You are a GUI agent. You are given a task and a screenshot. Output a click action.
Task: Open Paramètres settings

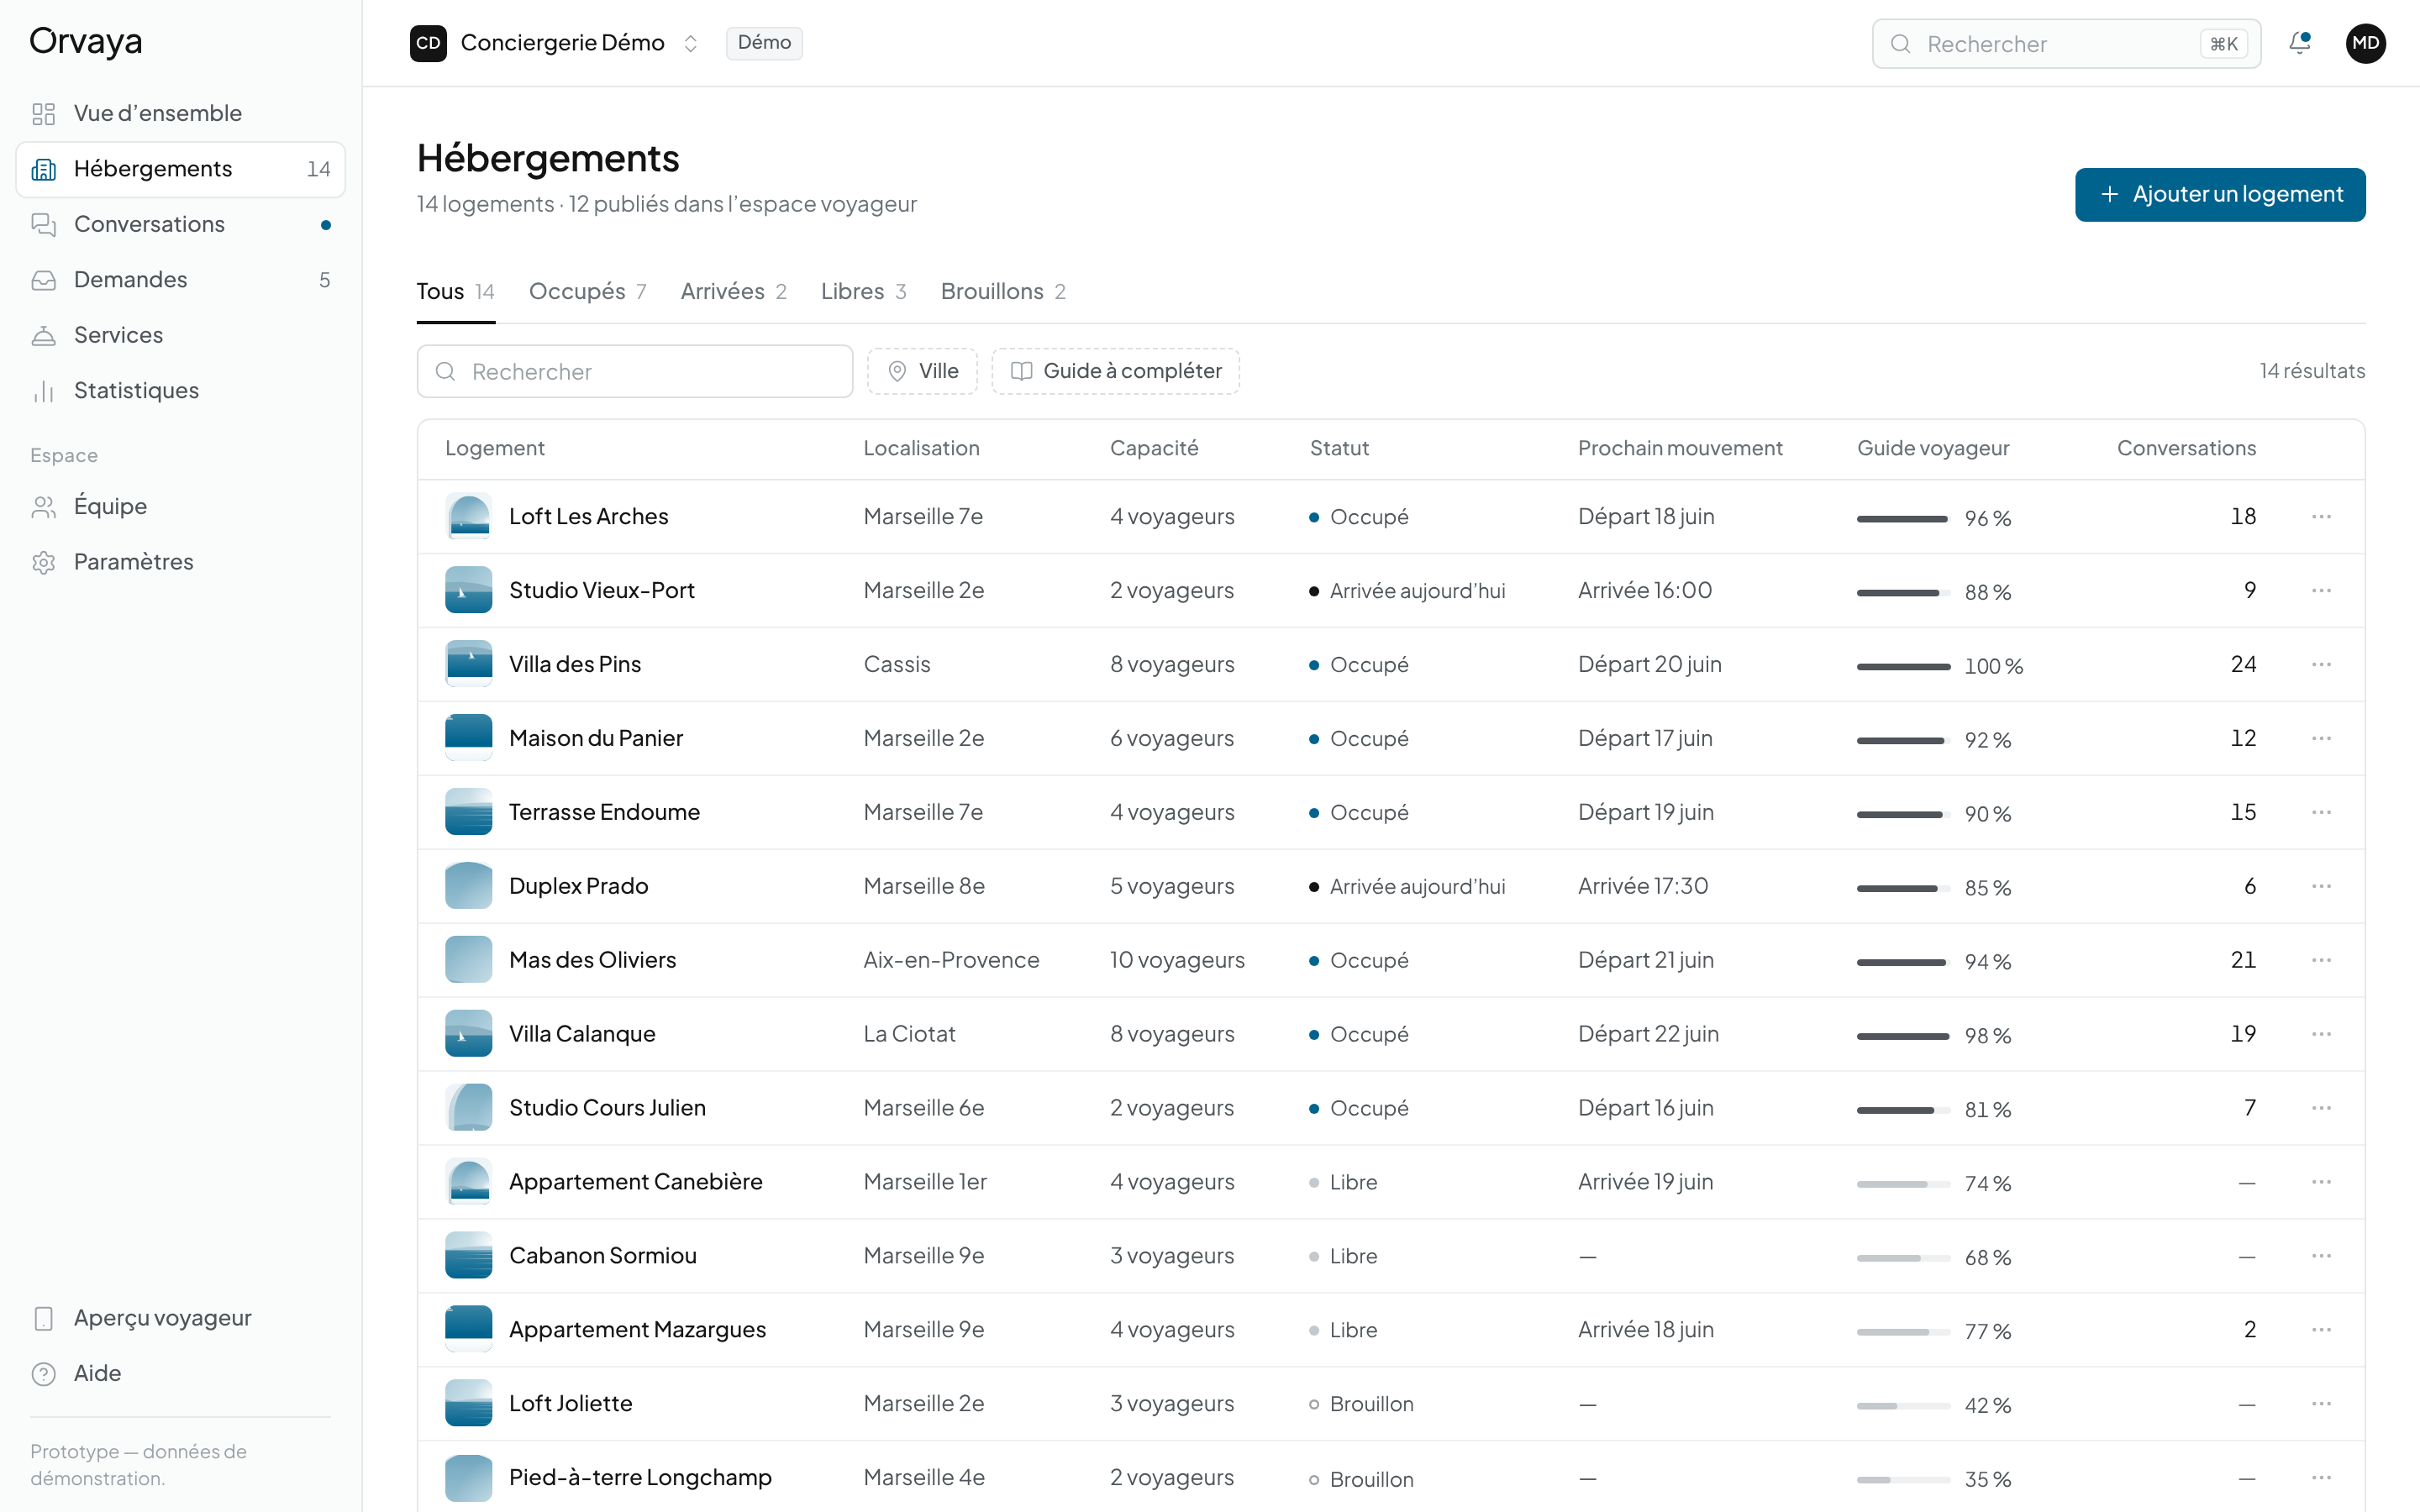coord(180,562)
